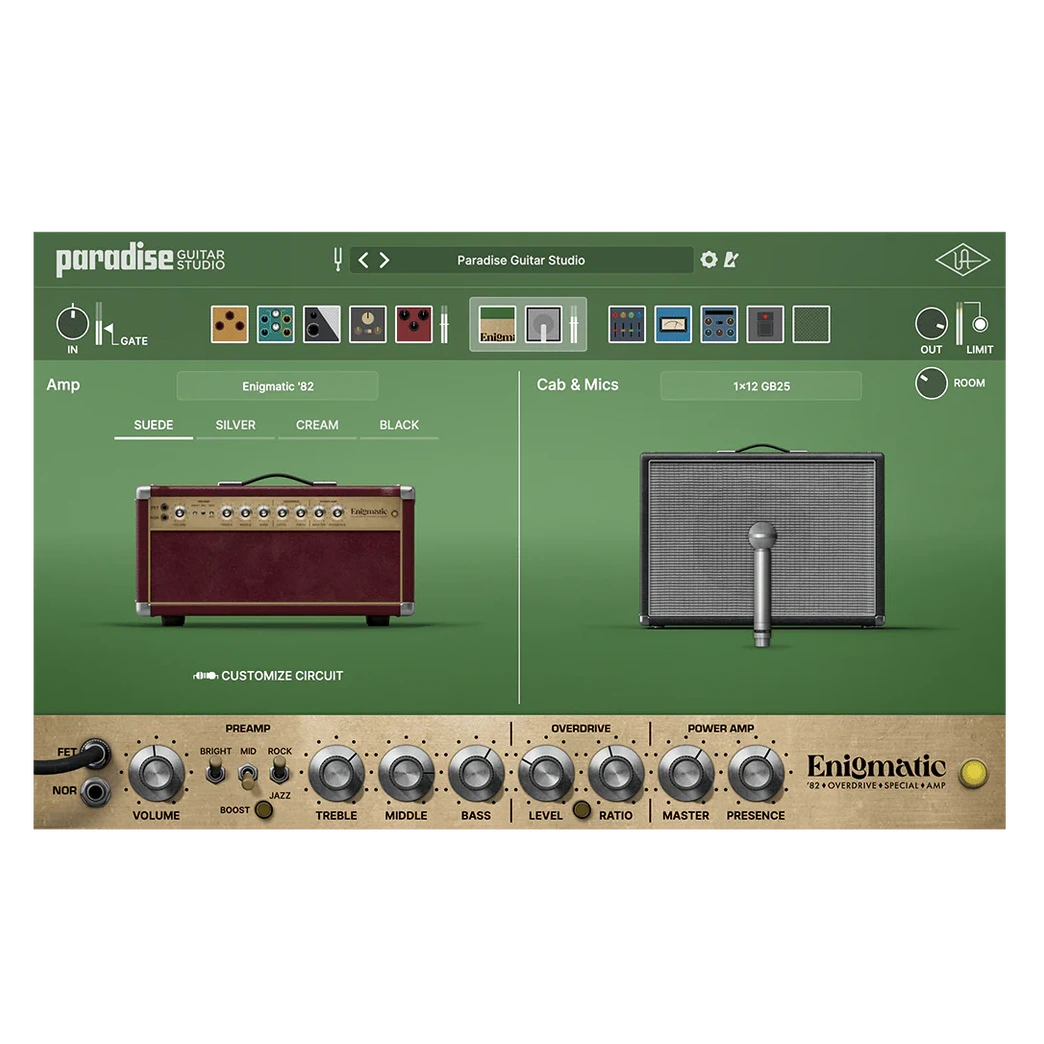Image resolution: width=1044 pixels, height=1044 pixels.
Task: Click the noise gate threshold flag
Action: click(x=109, y=331)
